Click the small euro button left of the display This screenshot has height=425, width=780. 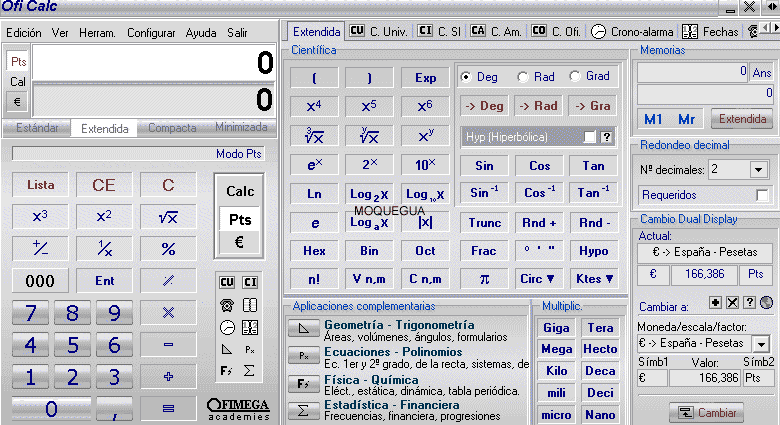17,102
